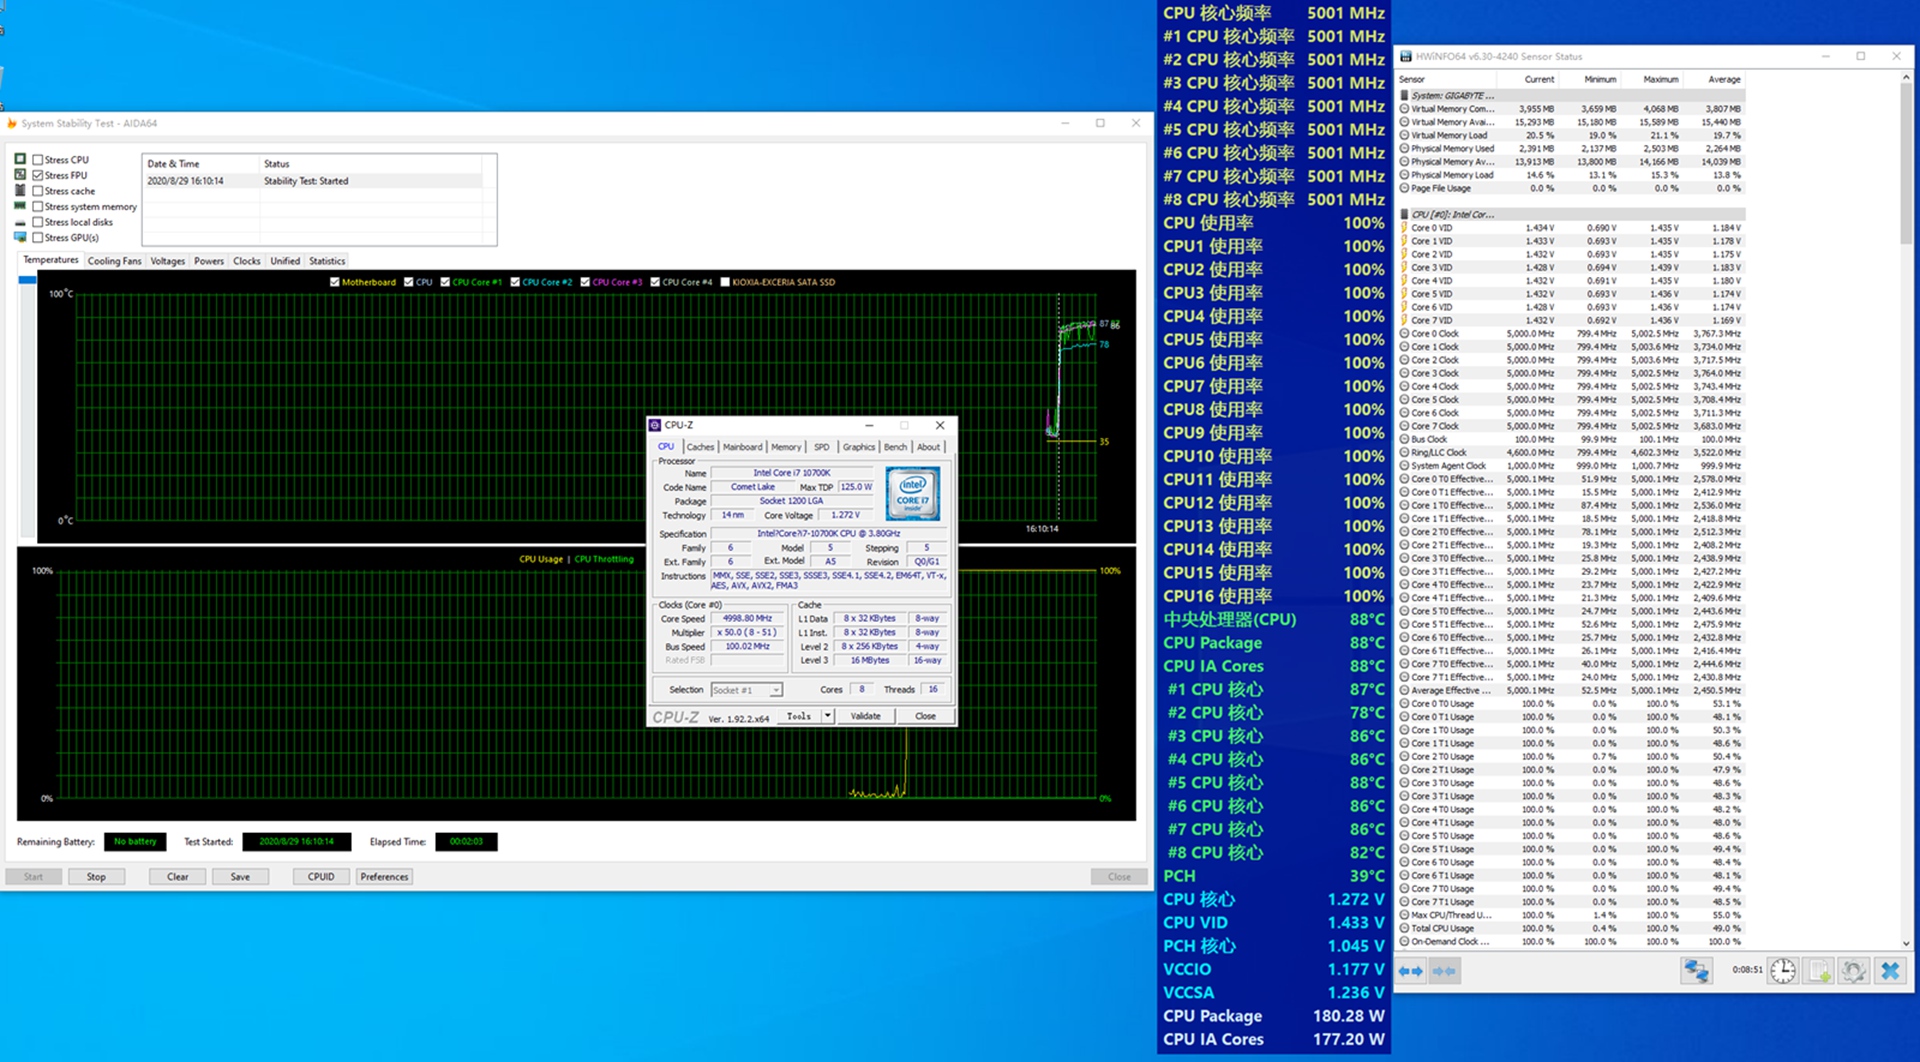Click HWiNFO network remote monitoring icon
1920x1062 pixels.
pos(1696,971)
